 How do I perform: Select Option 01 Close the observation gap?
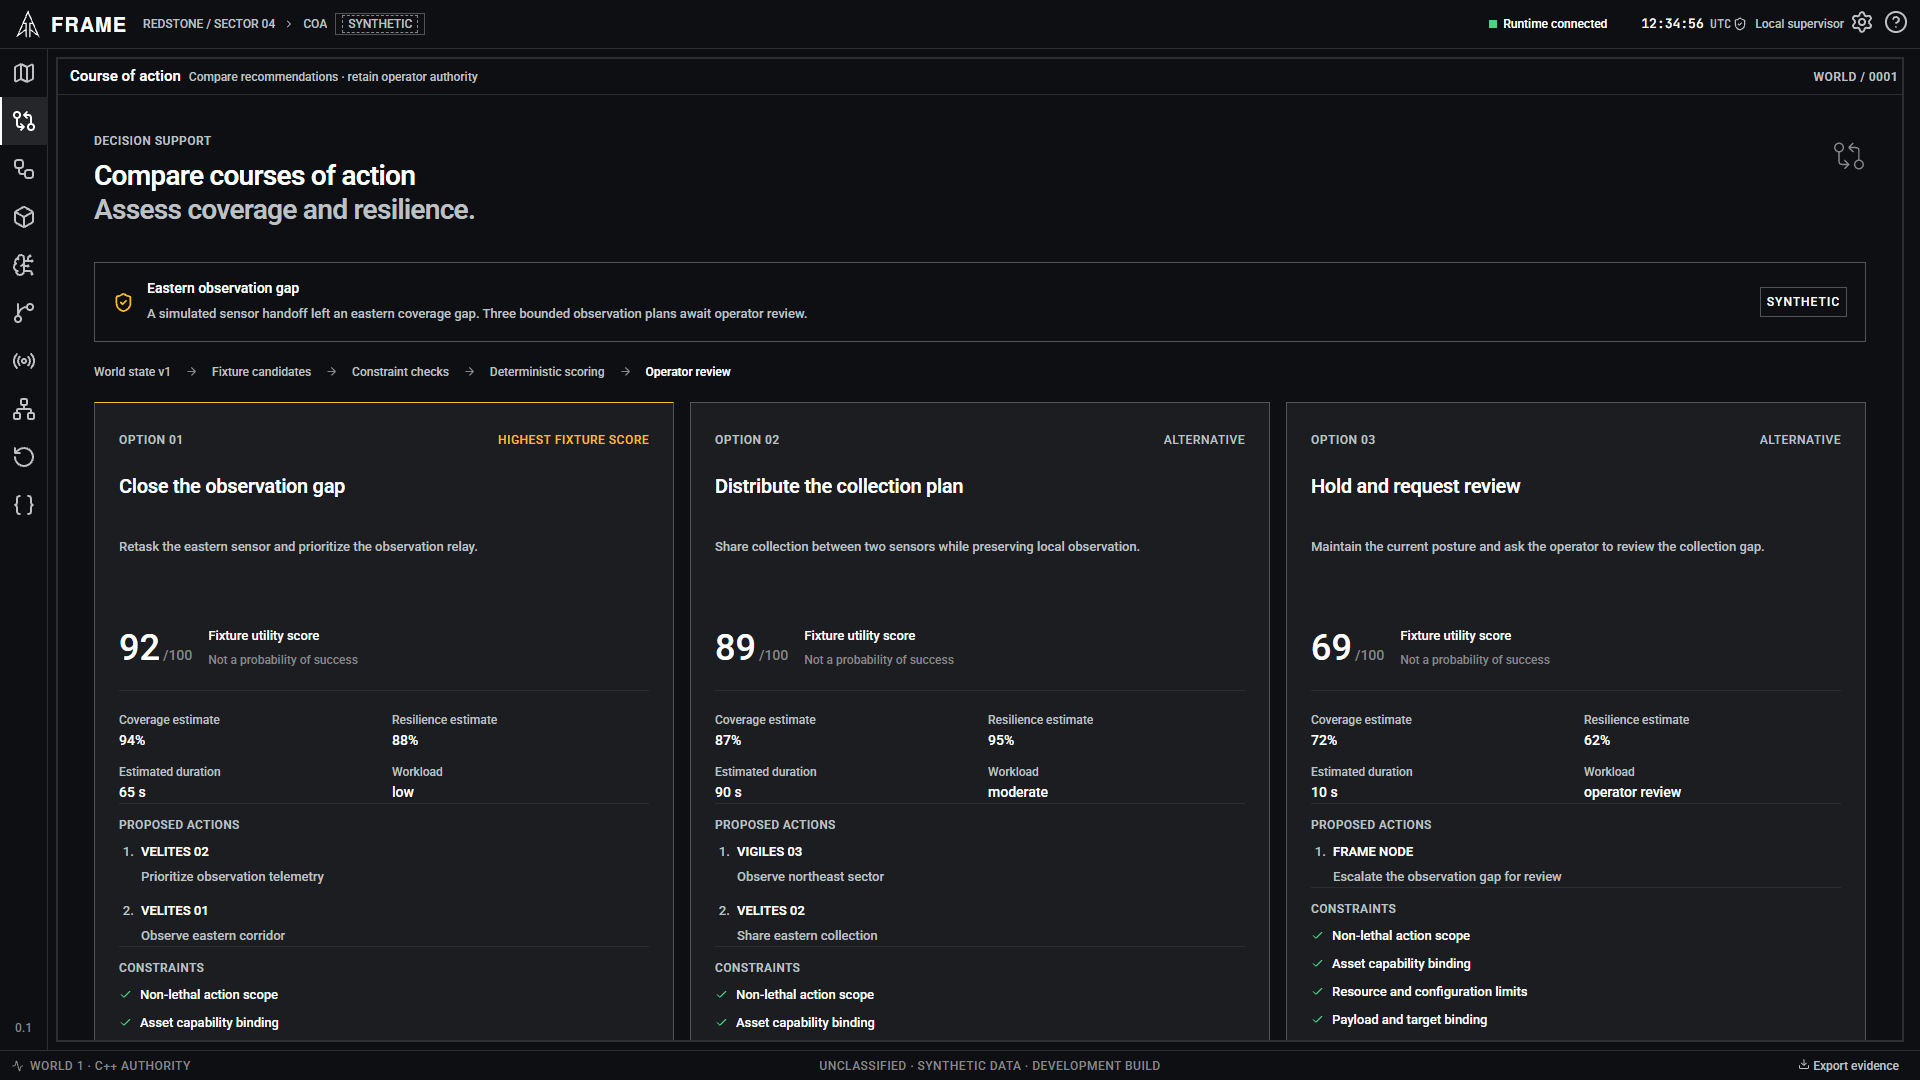[x=384, y=721]
